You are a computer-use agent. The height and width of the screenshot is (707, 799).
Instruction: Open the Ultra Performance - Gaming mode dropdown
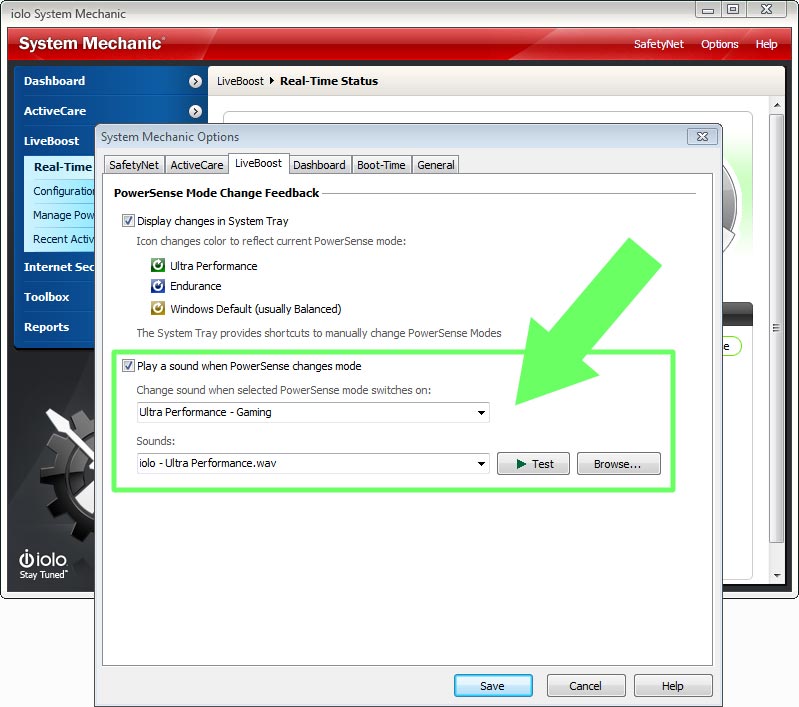point(313,412)
